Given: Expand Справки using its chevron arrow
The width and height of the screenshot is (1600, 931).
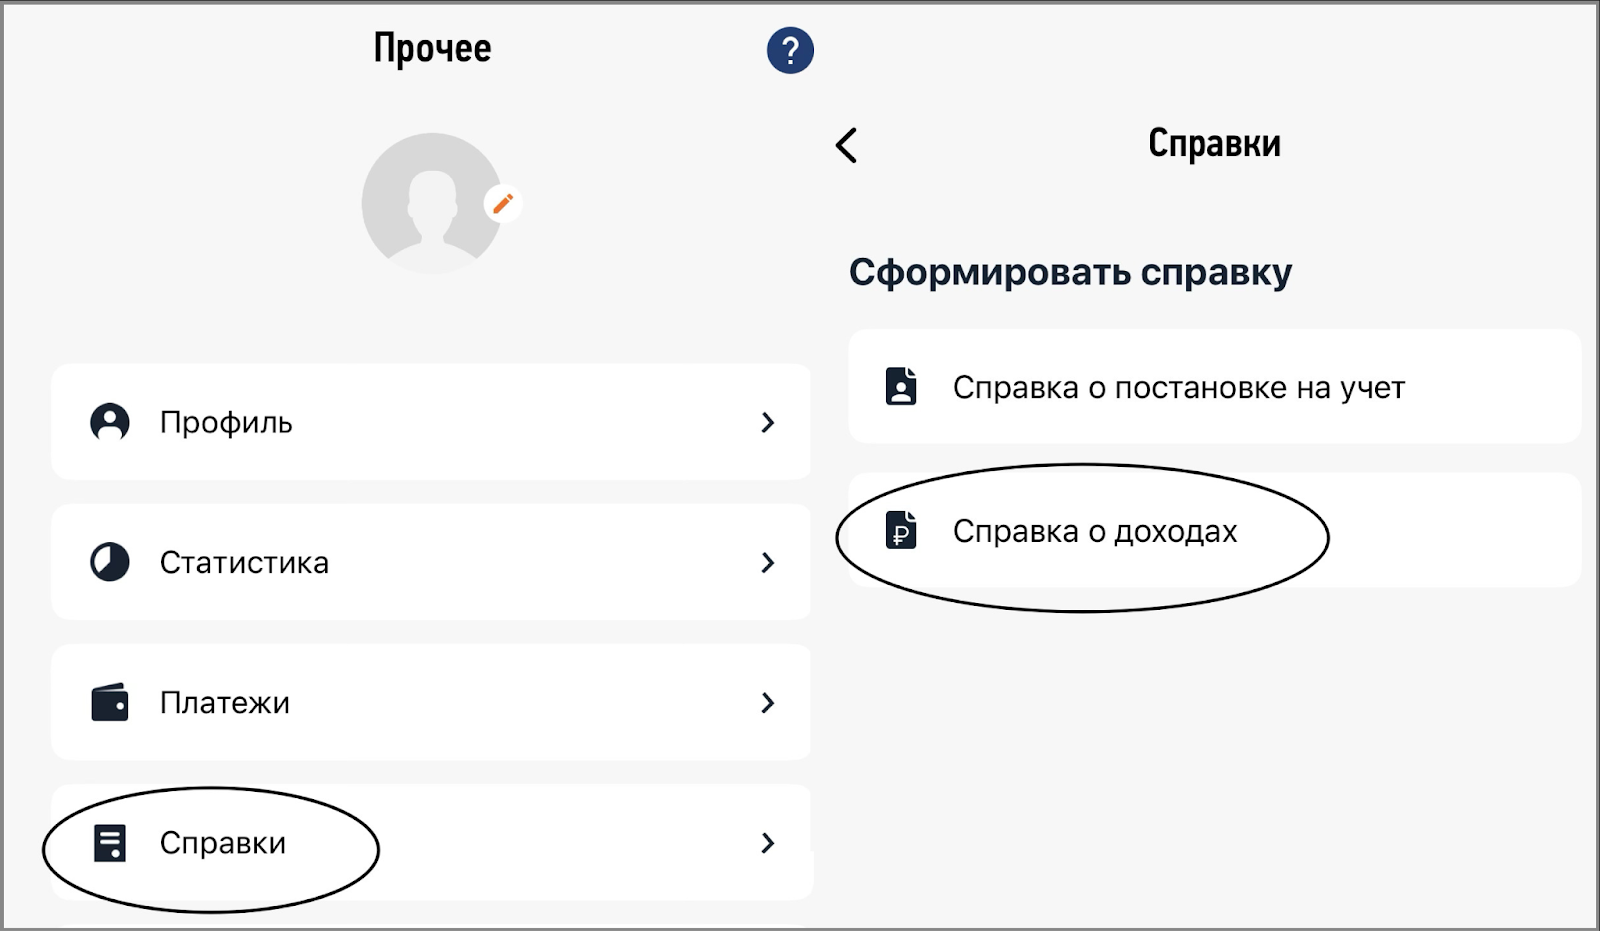Looking at the screenshot, I should click(x=767, y=843).
